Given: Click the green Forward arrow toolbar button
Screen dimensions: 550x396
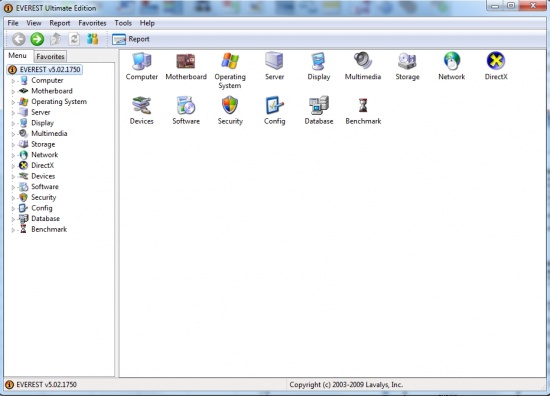Looking at the screenshot, I should pyautogui.click(x=37, y=39).
